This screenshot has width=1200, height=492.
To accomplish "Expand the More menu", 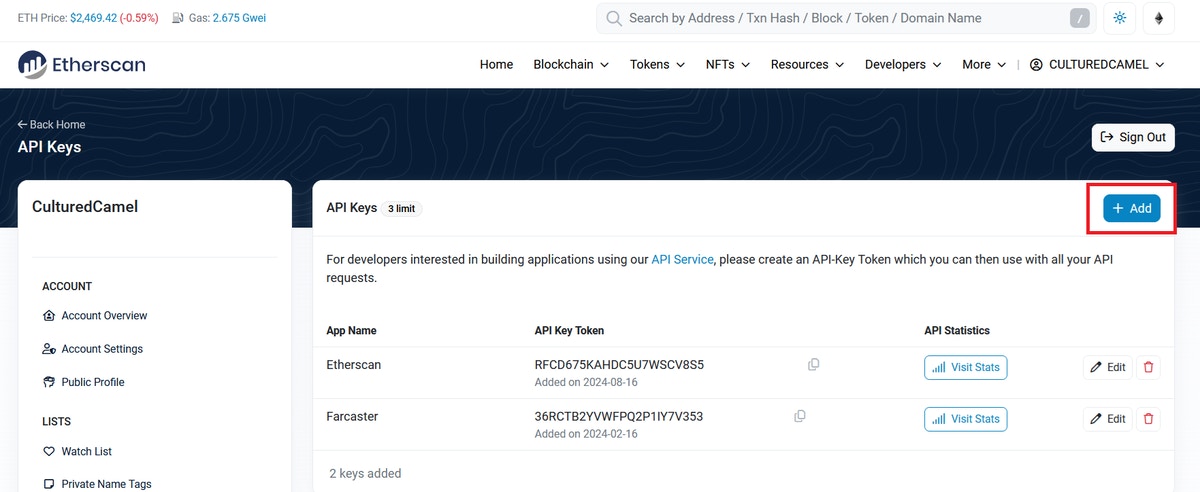I will coord(984,64).
